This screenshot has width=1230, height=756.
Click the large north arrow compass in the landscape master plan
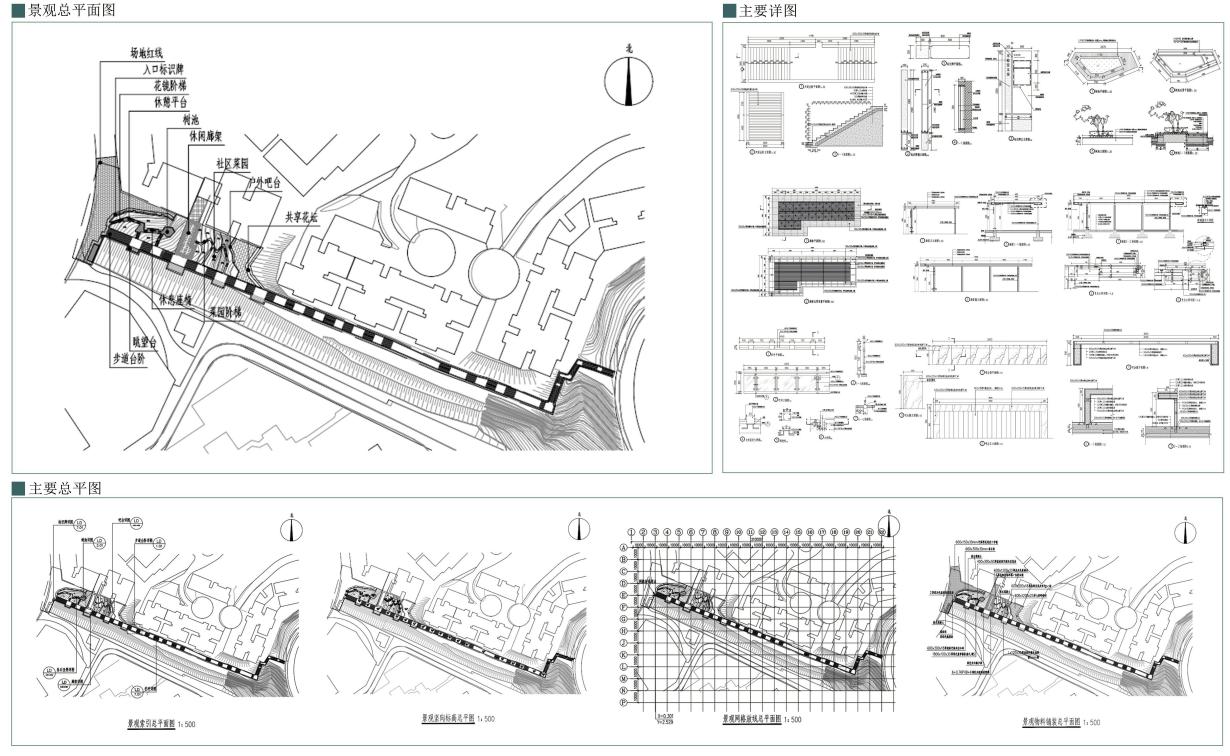[627, 81]
